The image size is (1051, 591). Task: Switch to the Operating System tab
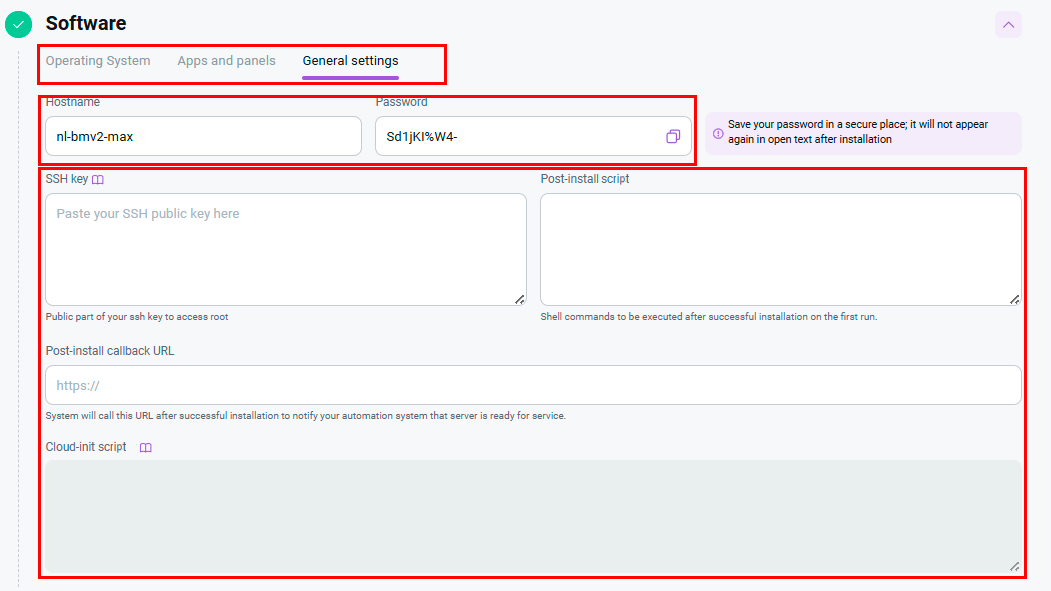point(98,61)
